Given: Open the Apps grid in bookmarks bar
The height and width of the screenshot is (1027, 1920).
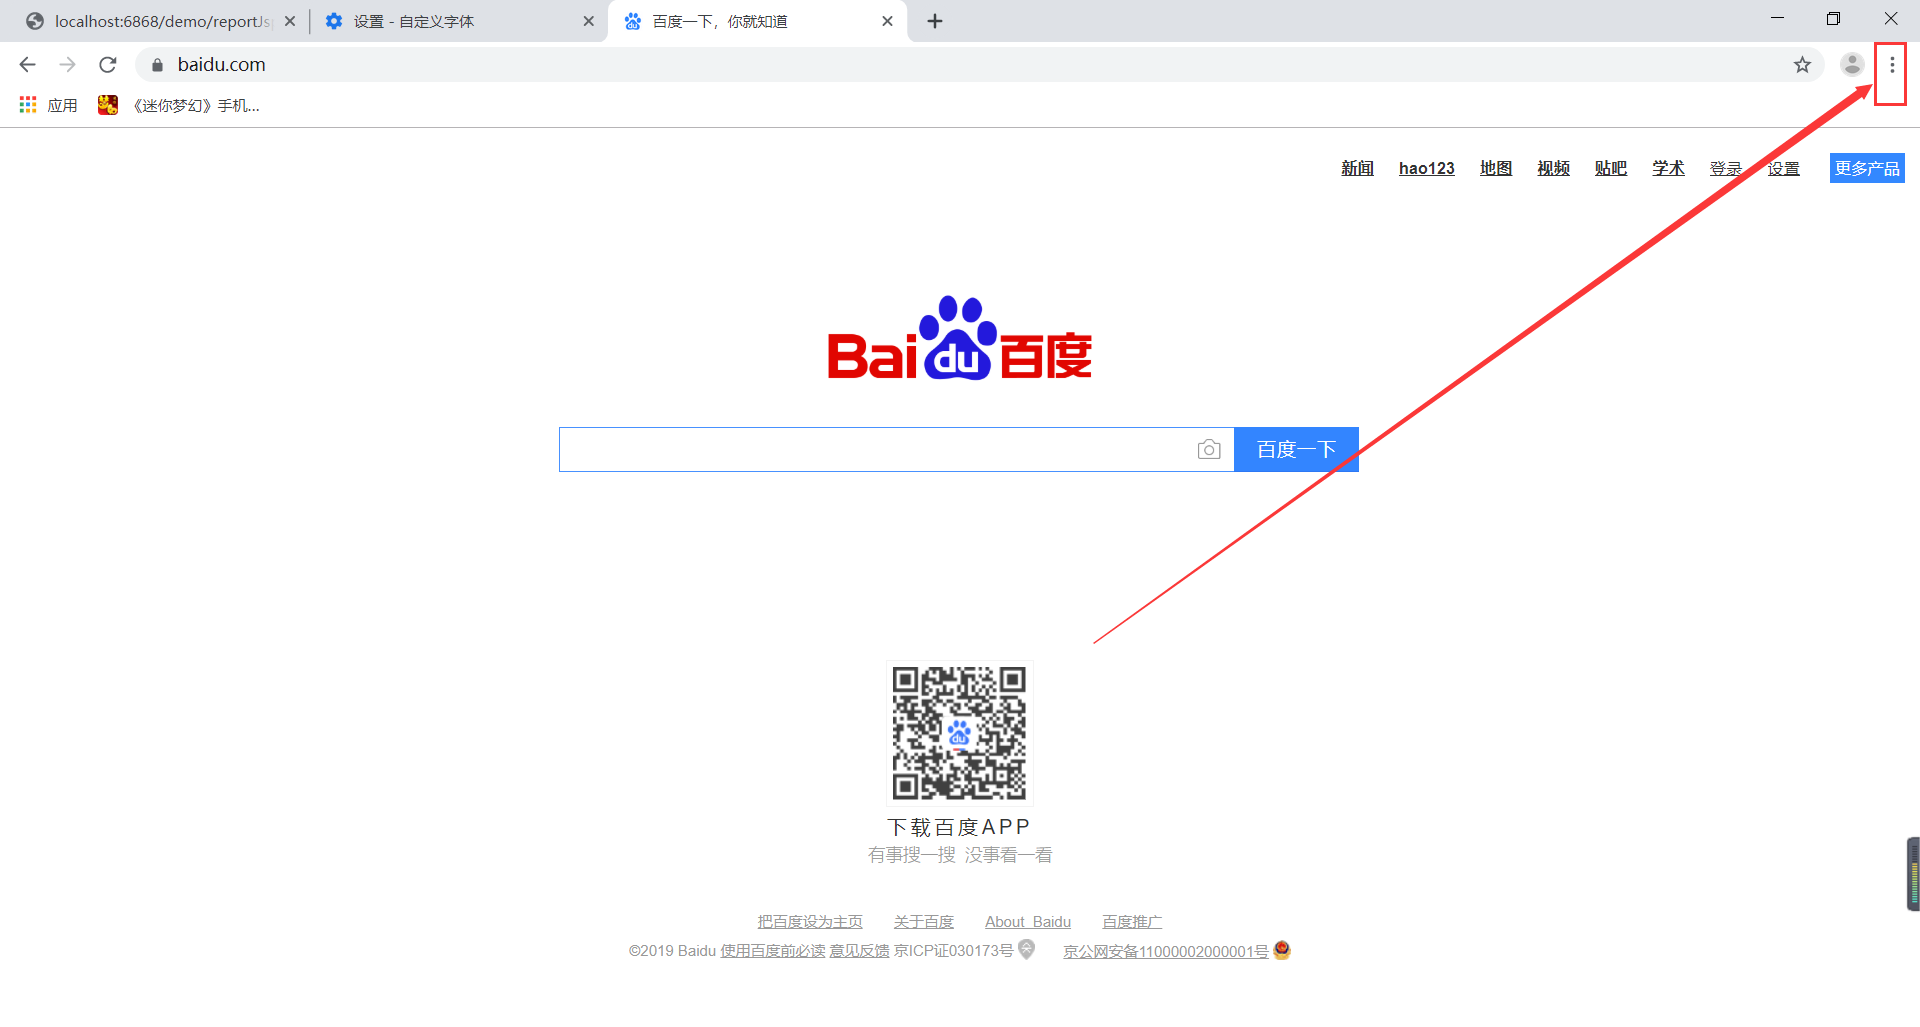Looking at the screenshot, I should point(48,105).
